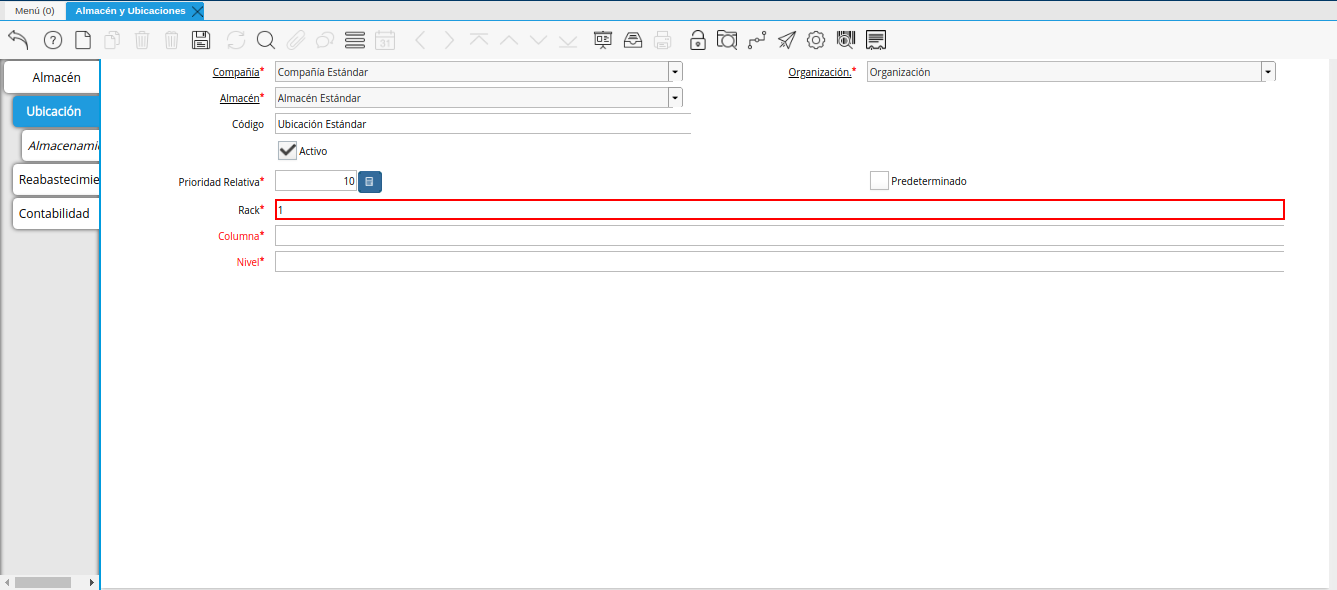Open the calendar history icon

[385, 40]
